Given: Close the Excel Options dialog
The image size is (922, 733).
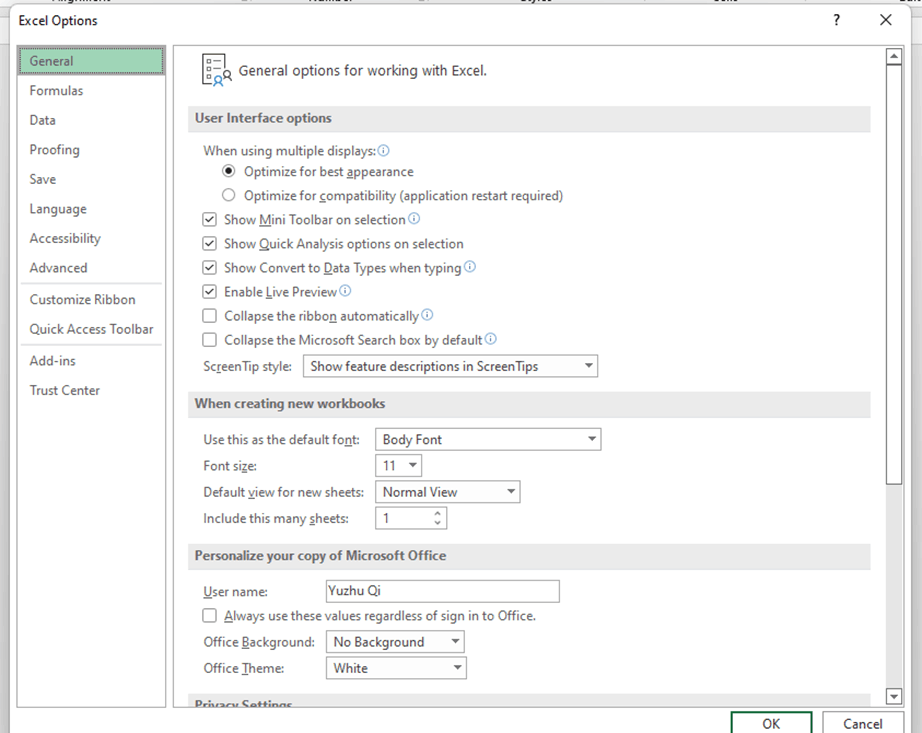Looking at the screenshot, I should point(886,20).
